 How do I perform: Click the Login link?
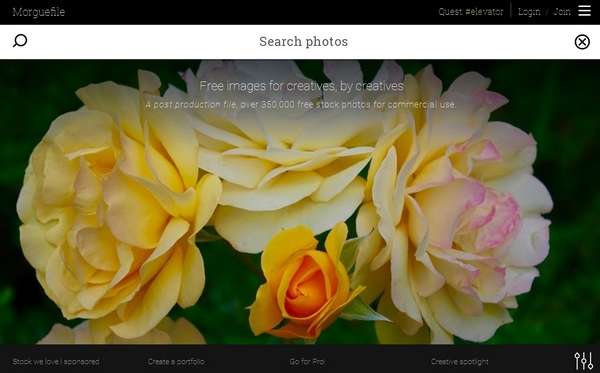[x=529, y=12]
